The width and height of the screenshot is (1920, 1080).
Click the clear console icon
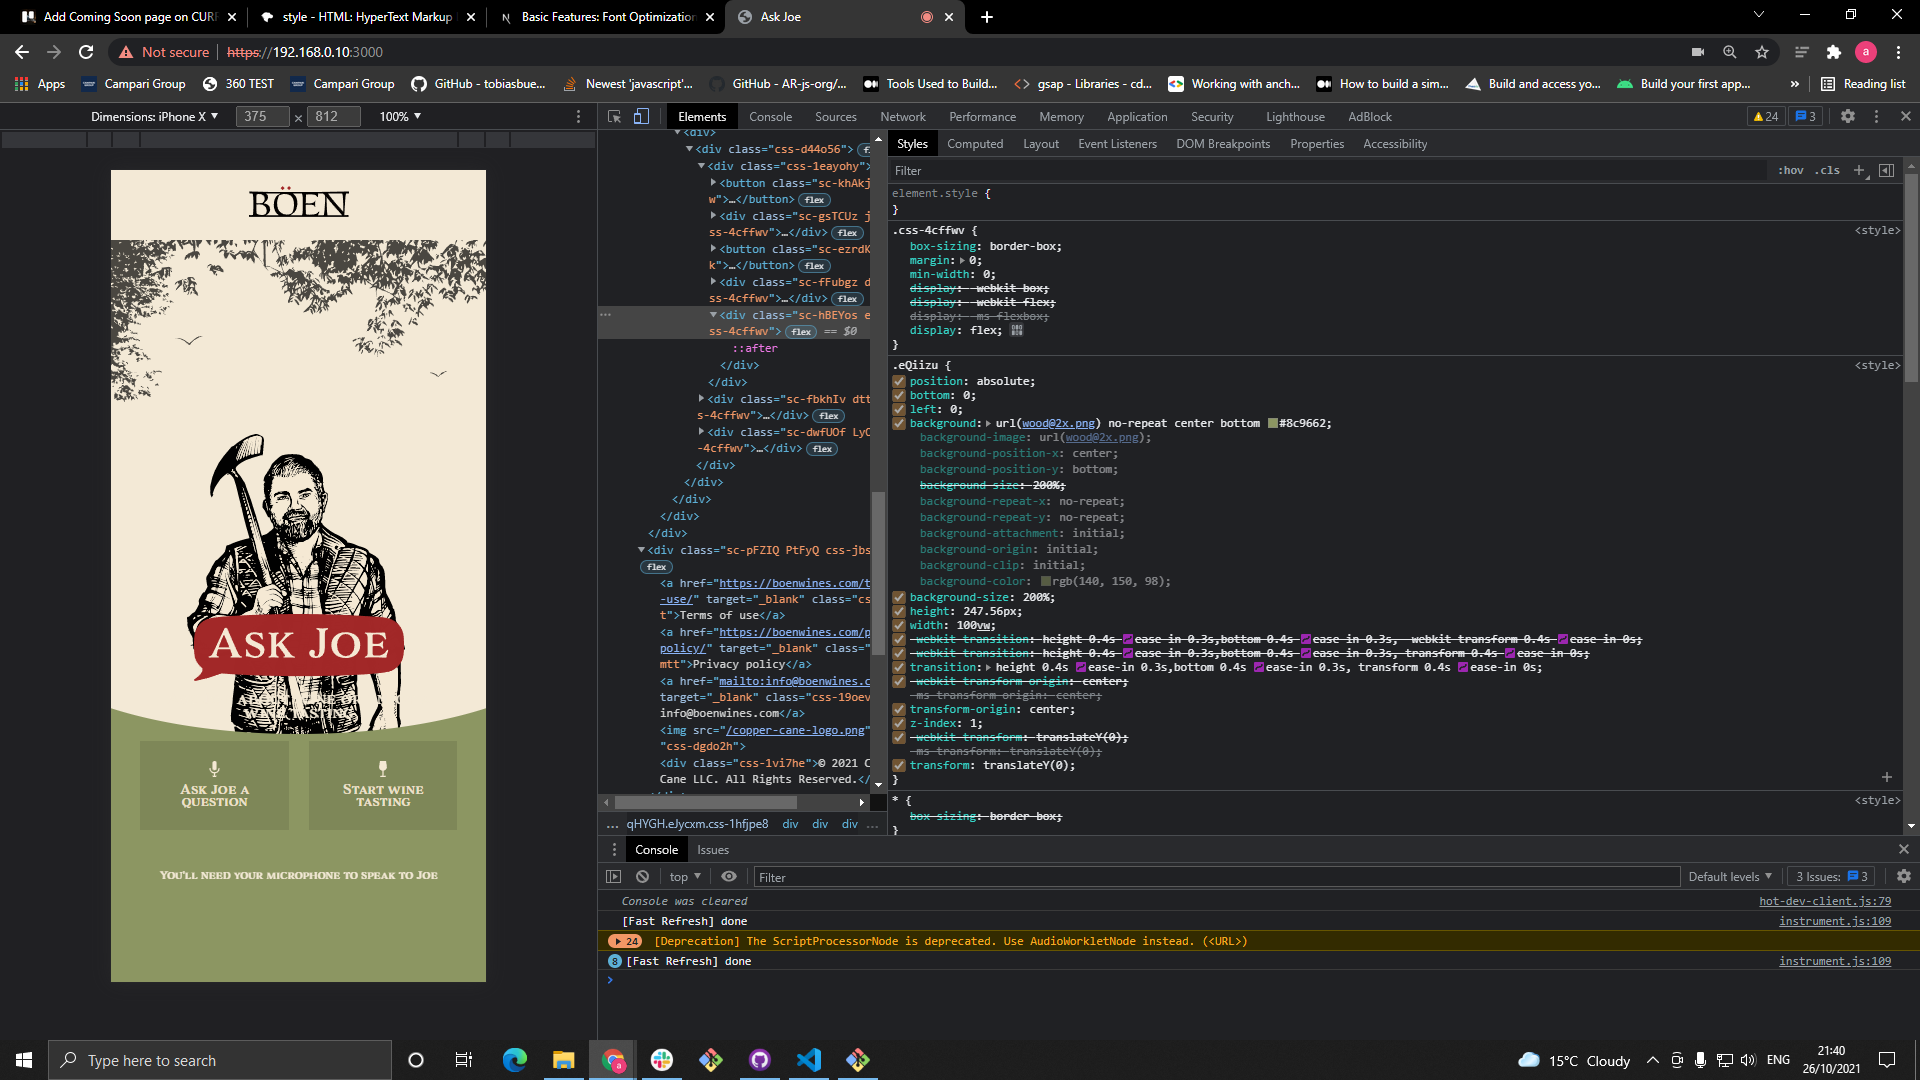[642, 877]
